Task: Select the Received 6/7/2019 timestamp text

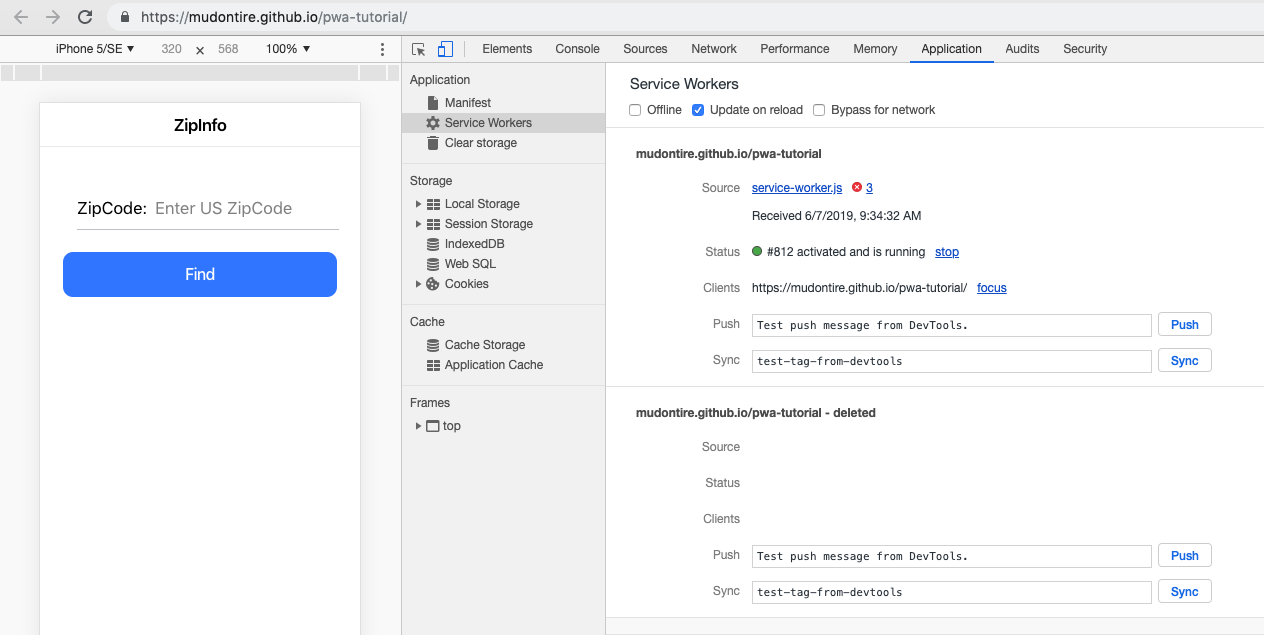Action: [x=837, y=216]
